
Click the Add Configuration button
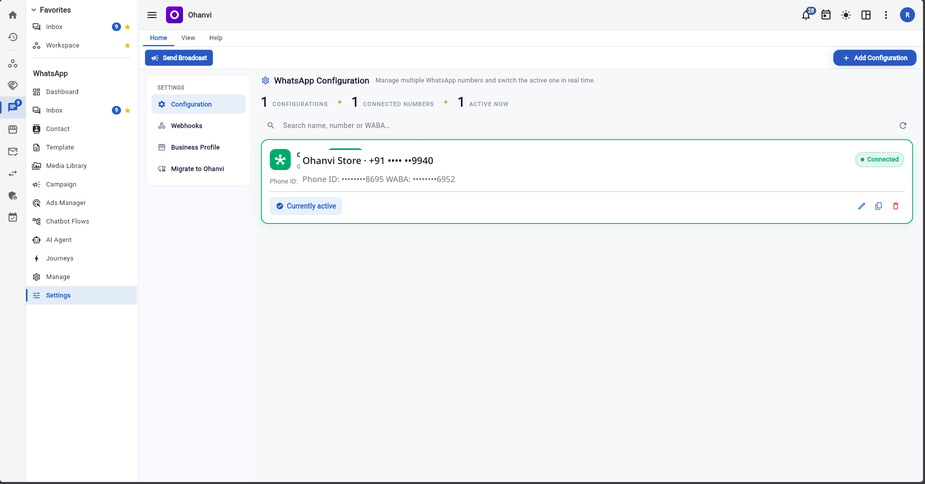tap(874, 58)
